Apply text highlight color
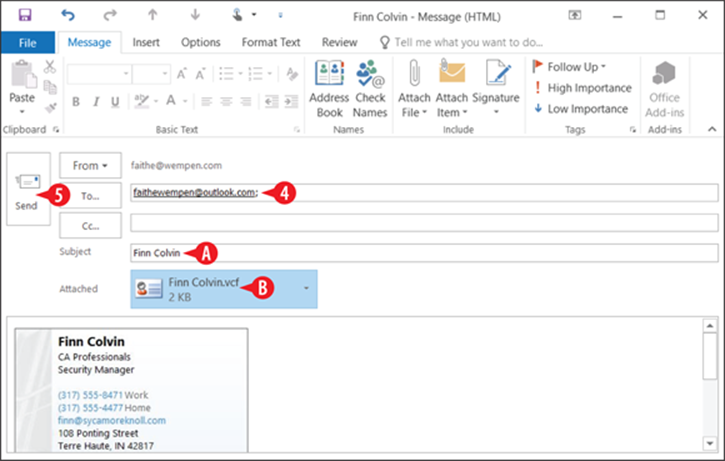Viewport: 725px width, 461px height. 141,101
